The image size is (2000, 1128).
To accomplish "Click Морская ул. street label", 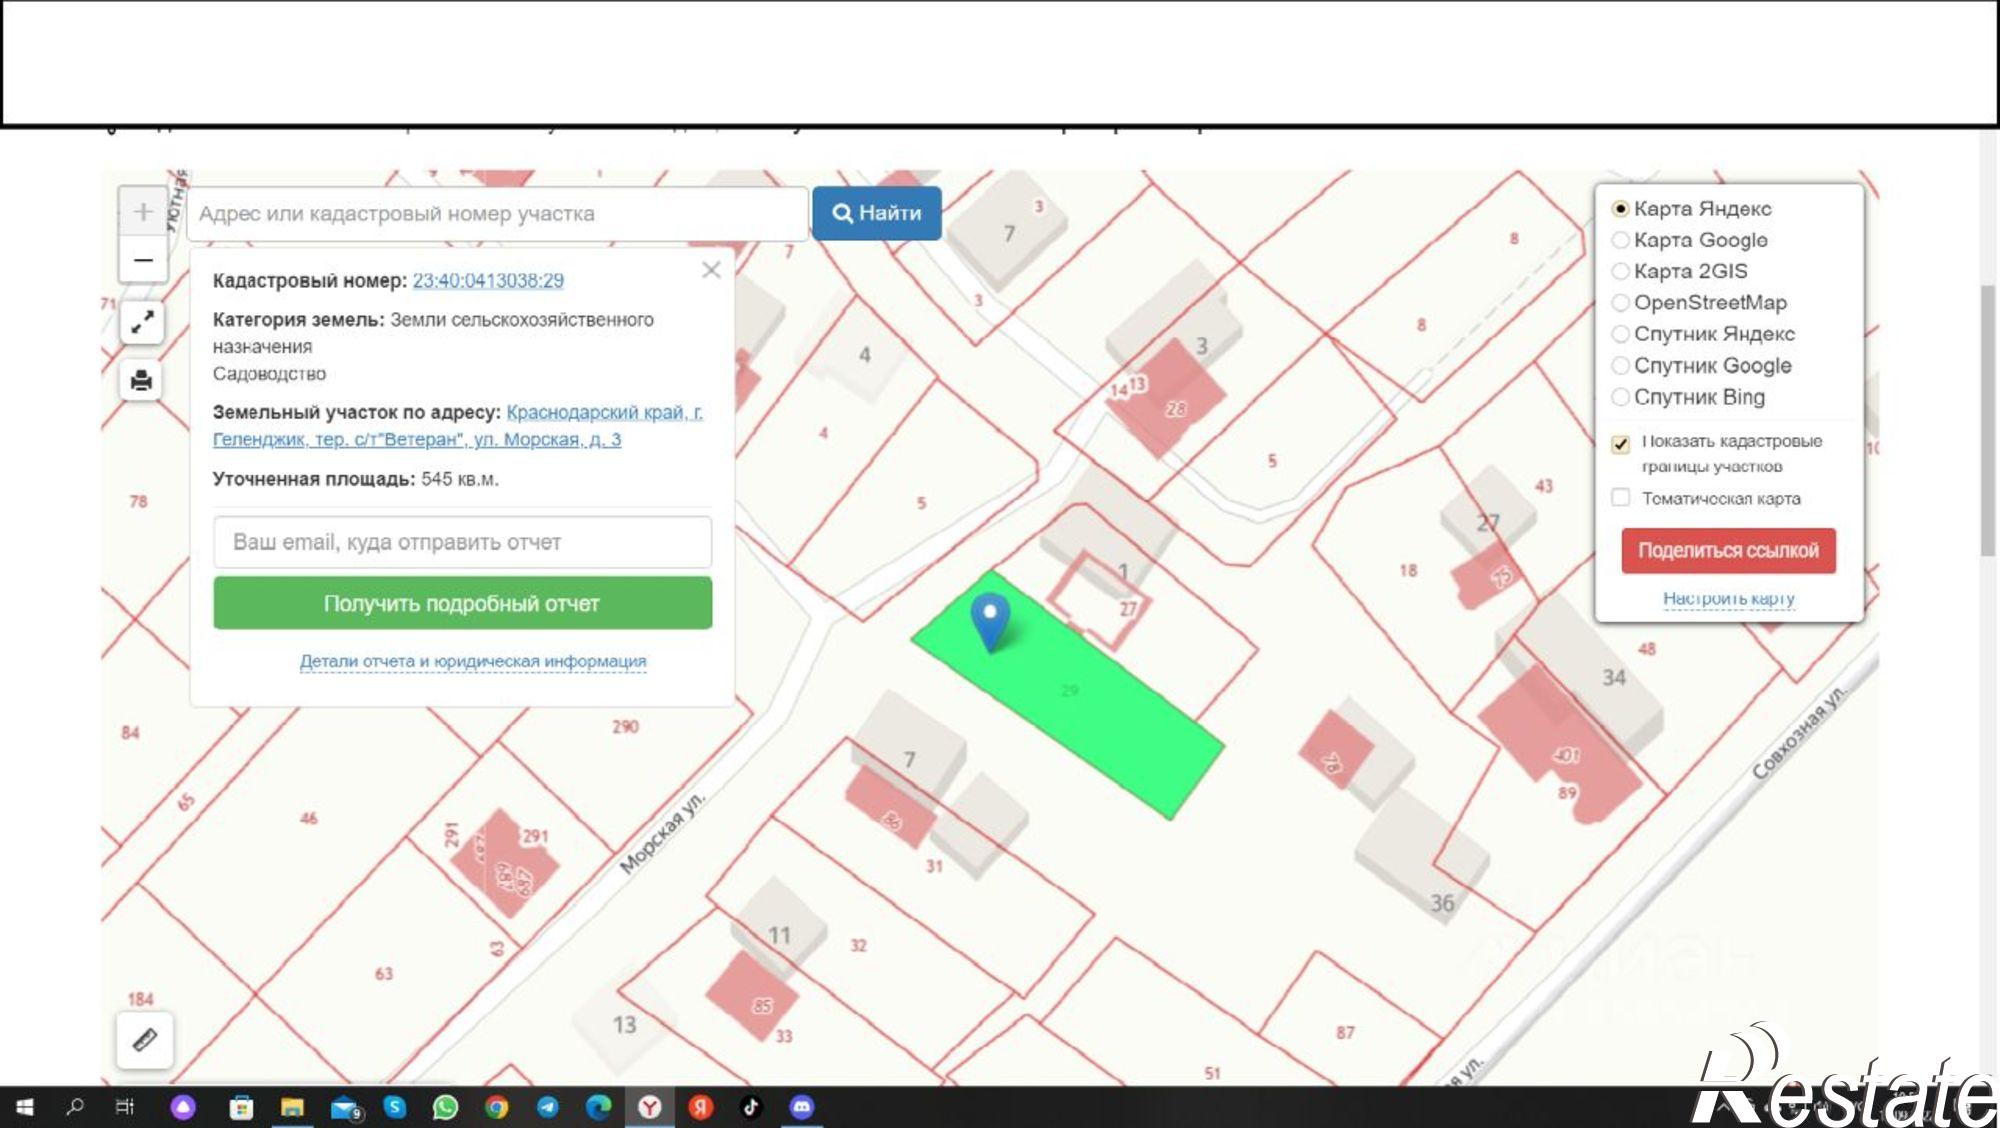I will (661, 833).
